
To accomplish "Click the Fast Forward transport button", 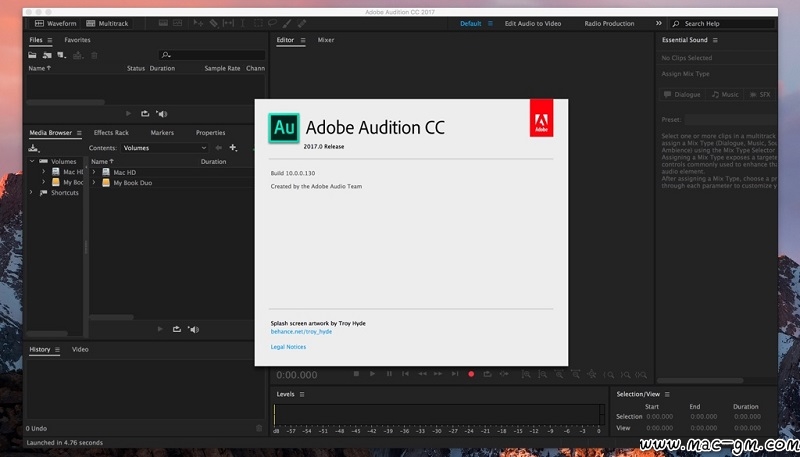I will coord(438,374).
